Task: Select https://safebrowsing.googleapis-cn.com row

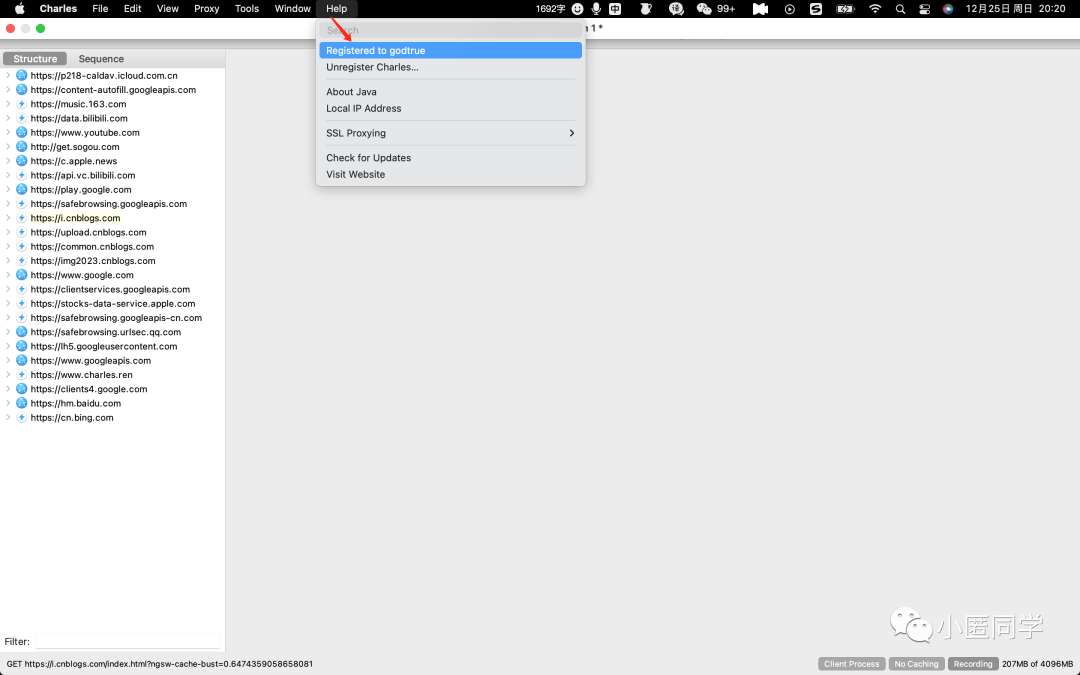Action: pos(116,318)
